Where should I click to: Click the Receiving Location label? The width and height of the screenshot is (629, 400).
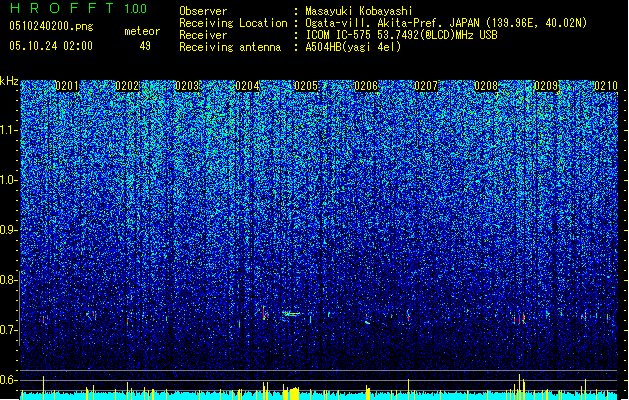233,23
